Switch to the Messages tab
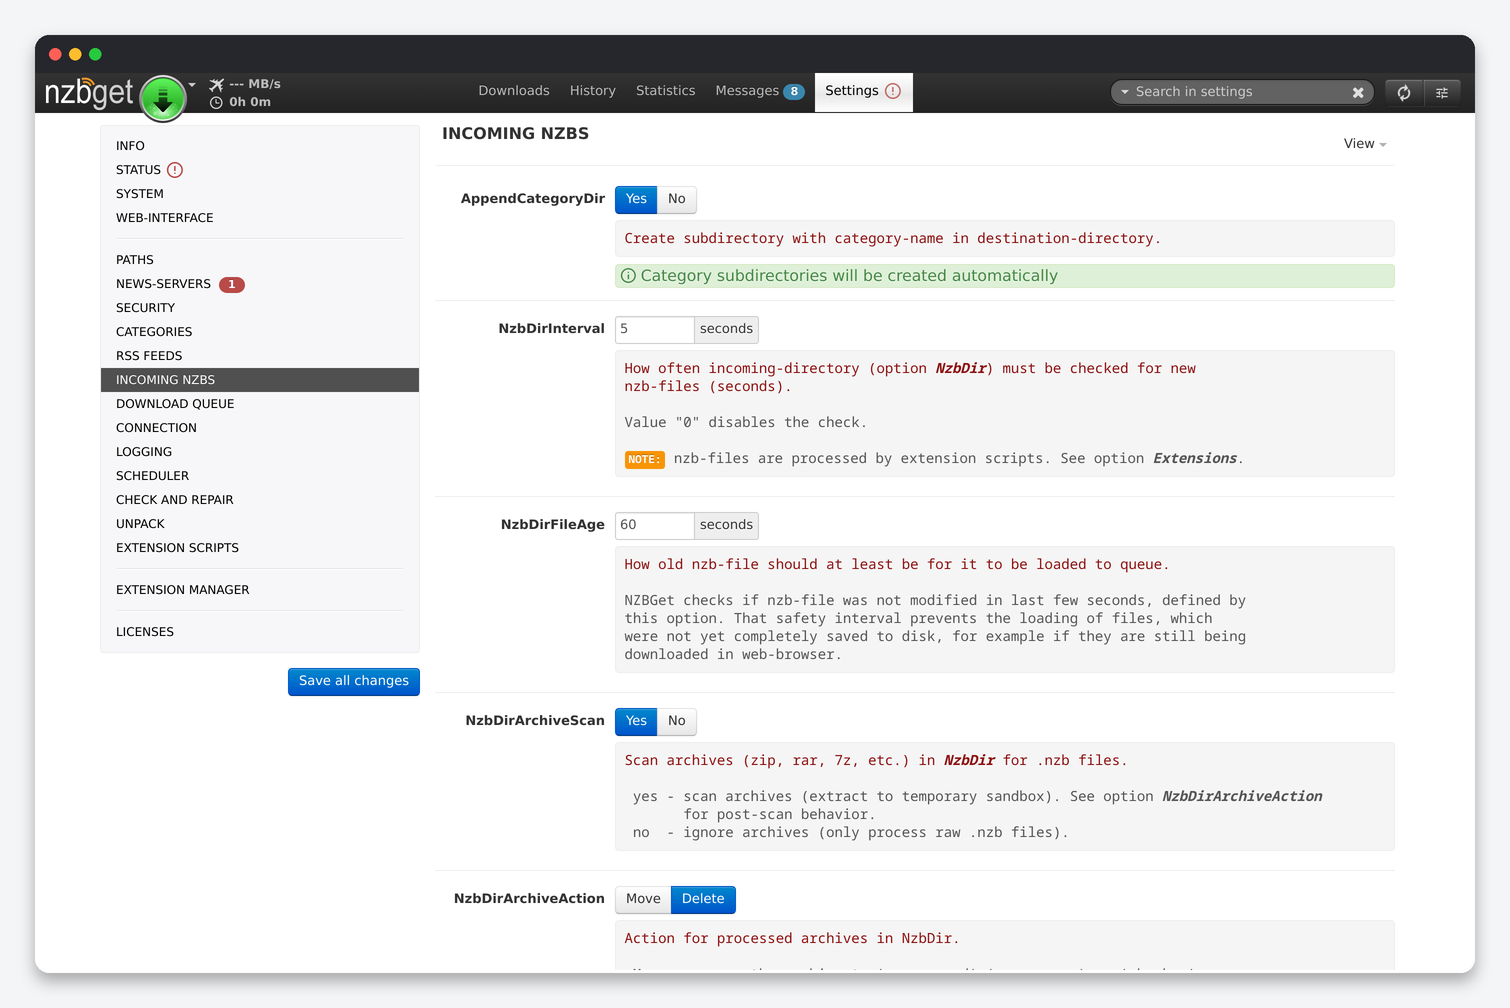Viewport: 1510px width, 1008px height. pos(747,91)
